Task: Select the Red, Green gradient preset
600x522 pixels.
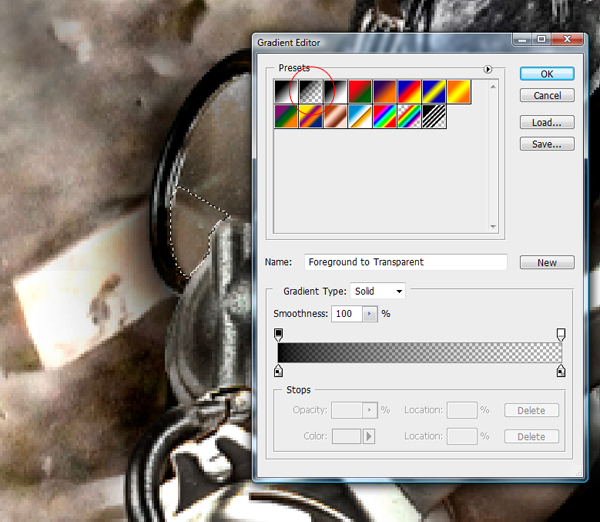Action: 360,91
